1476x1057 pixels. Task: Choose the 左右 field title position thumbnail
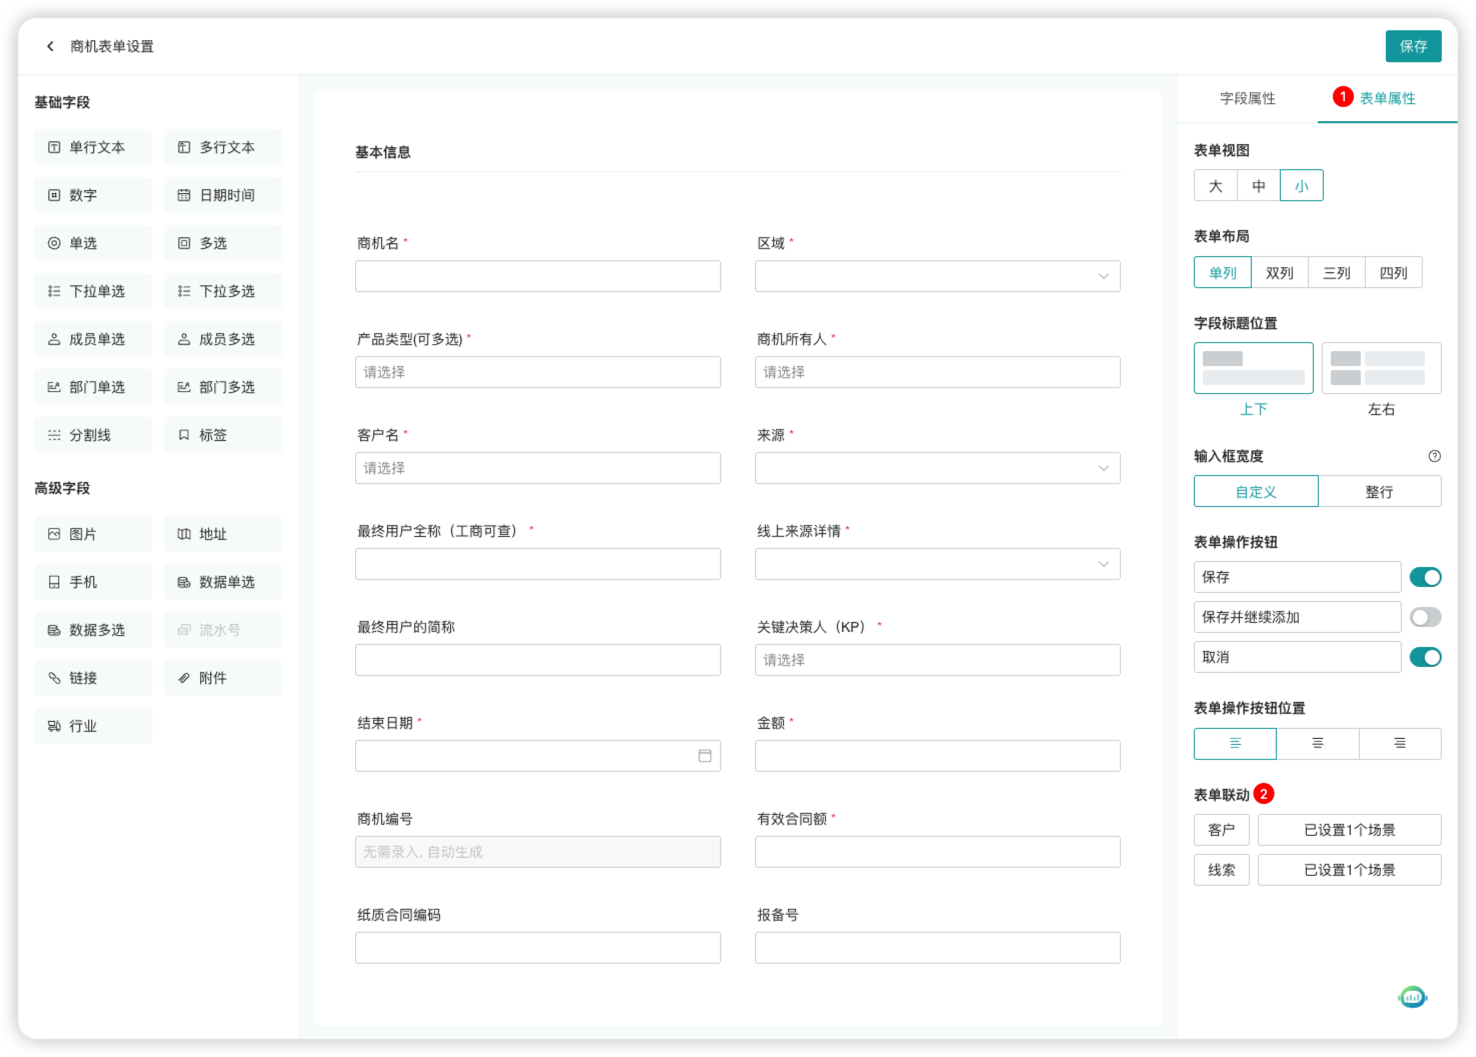(x=1381, y=368)
